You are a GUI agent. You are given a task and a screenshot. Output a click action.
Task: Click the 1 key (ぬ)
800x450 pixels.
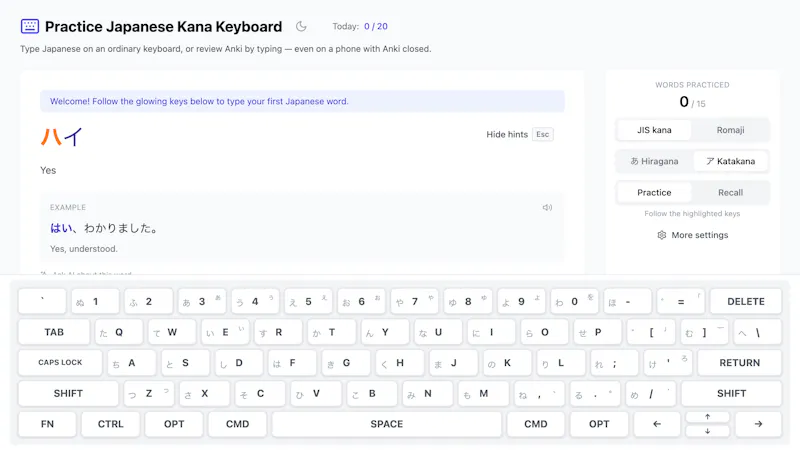point(95,302)
